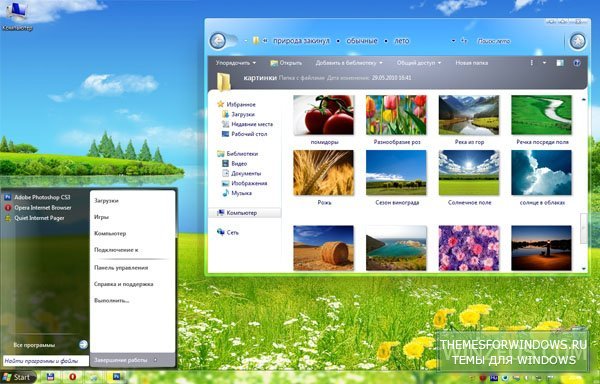Expand the 'Общий доступ' dropdown

point(419,63)
